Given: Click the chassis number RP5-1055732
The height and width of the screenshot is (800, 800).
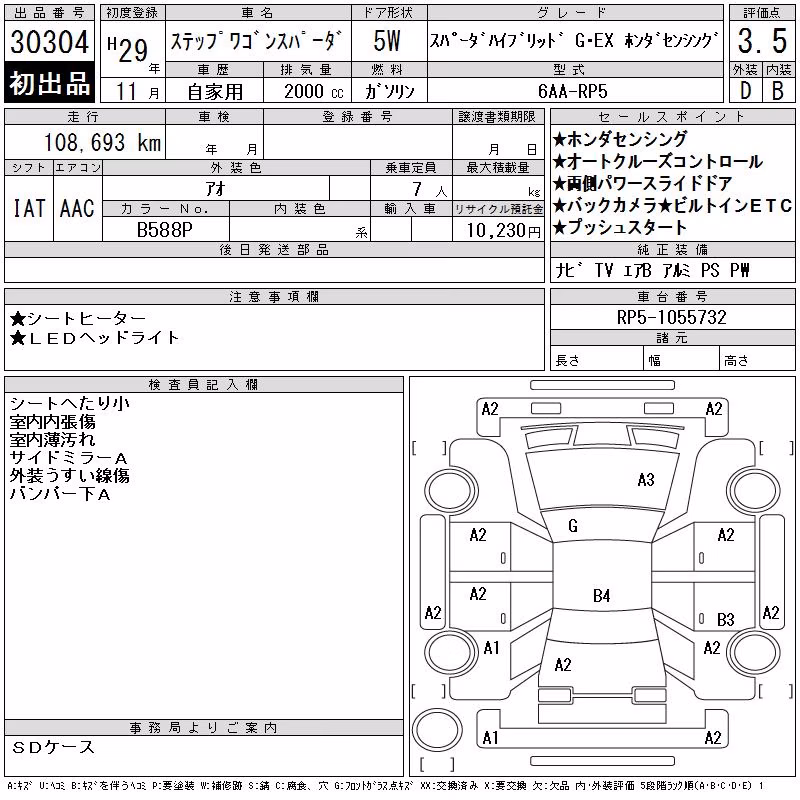Looking at the screenshot, I should pyautogui.click(x=671, y=317).
